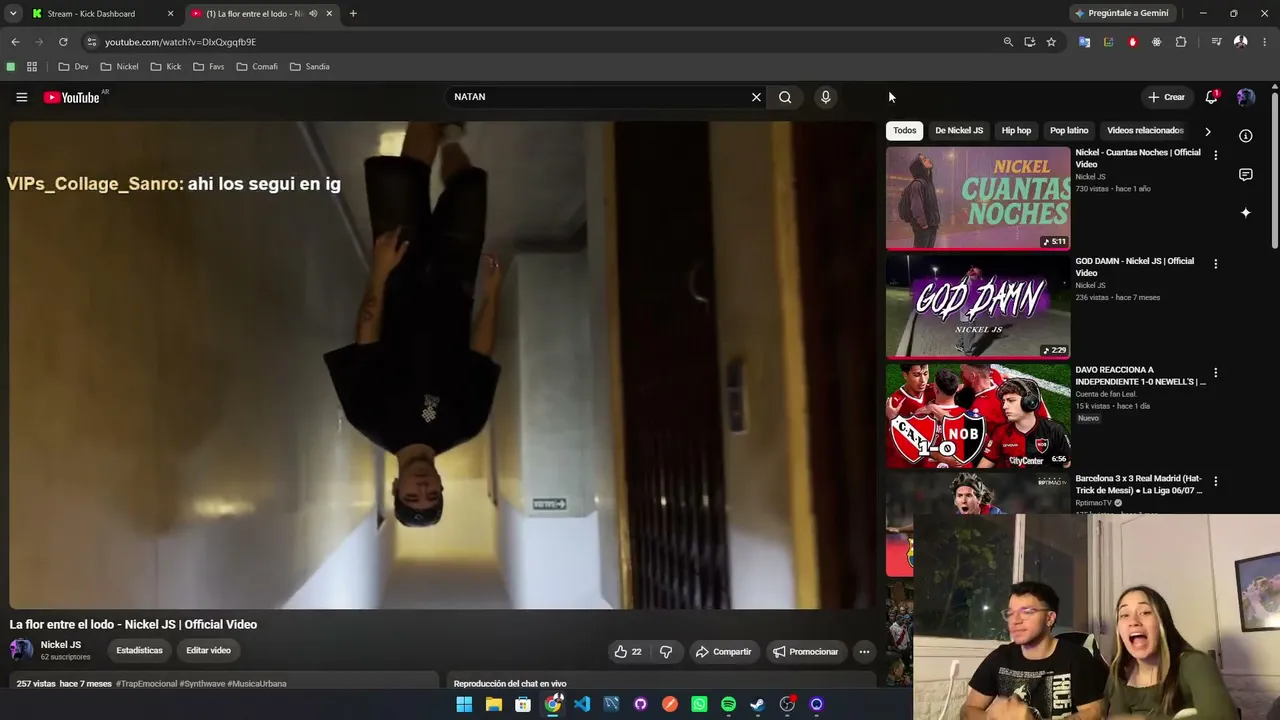Open YouTube notifications bell
Image resolution: width=1280 pixels, height=720 pixels.
click(x=1211, y=97)
